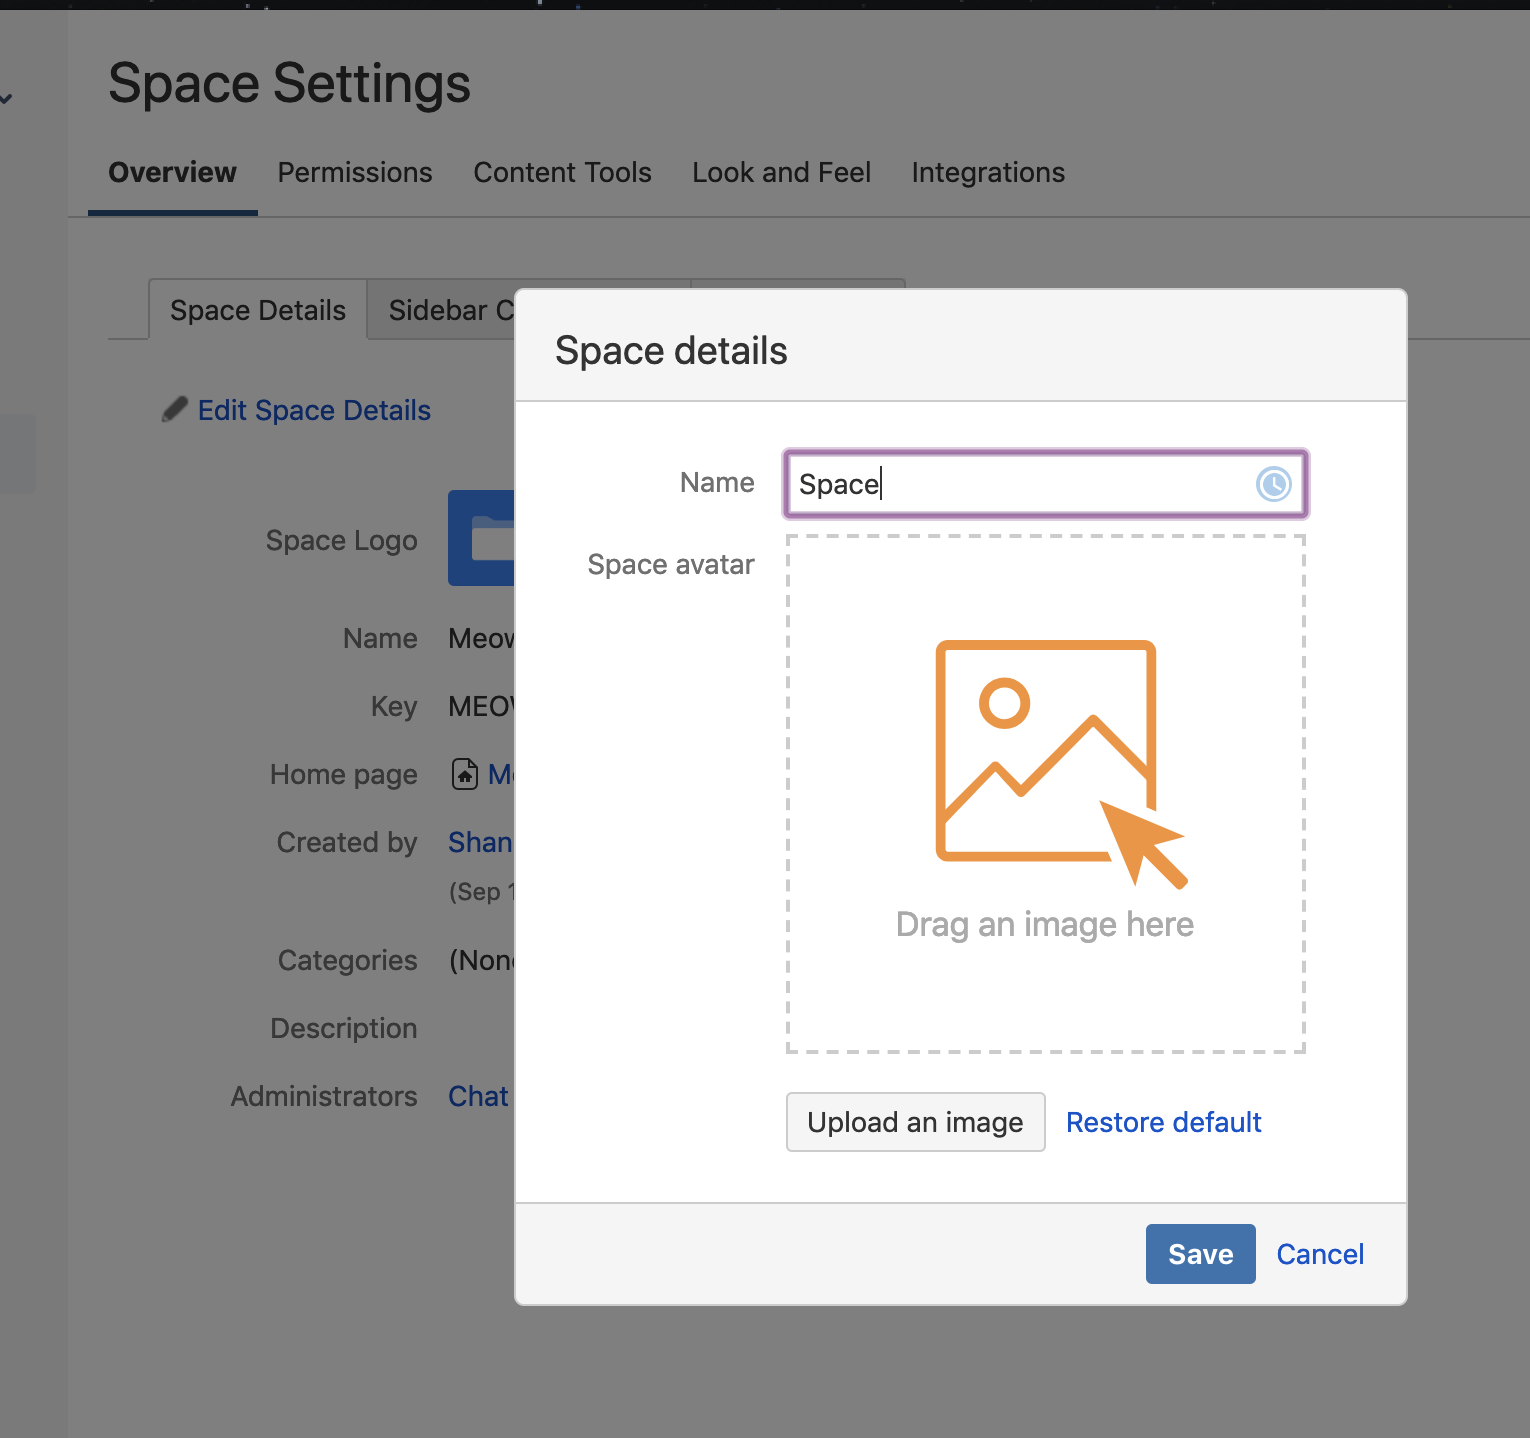Open the Content Tools tab
The height and width of the screenshot is (1438, 1530).
coord(562,172)
